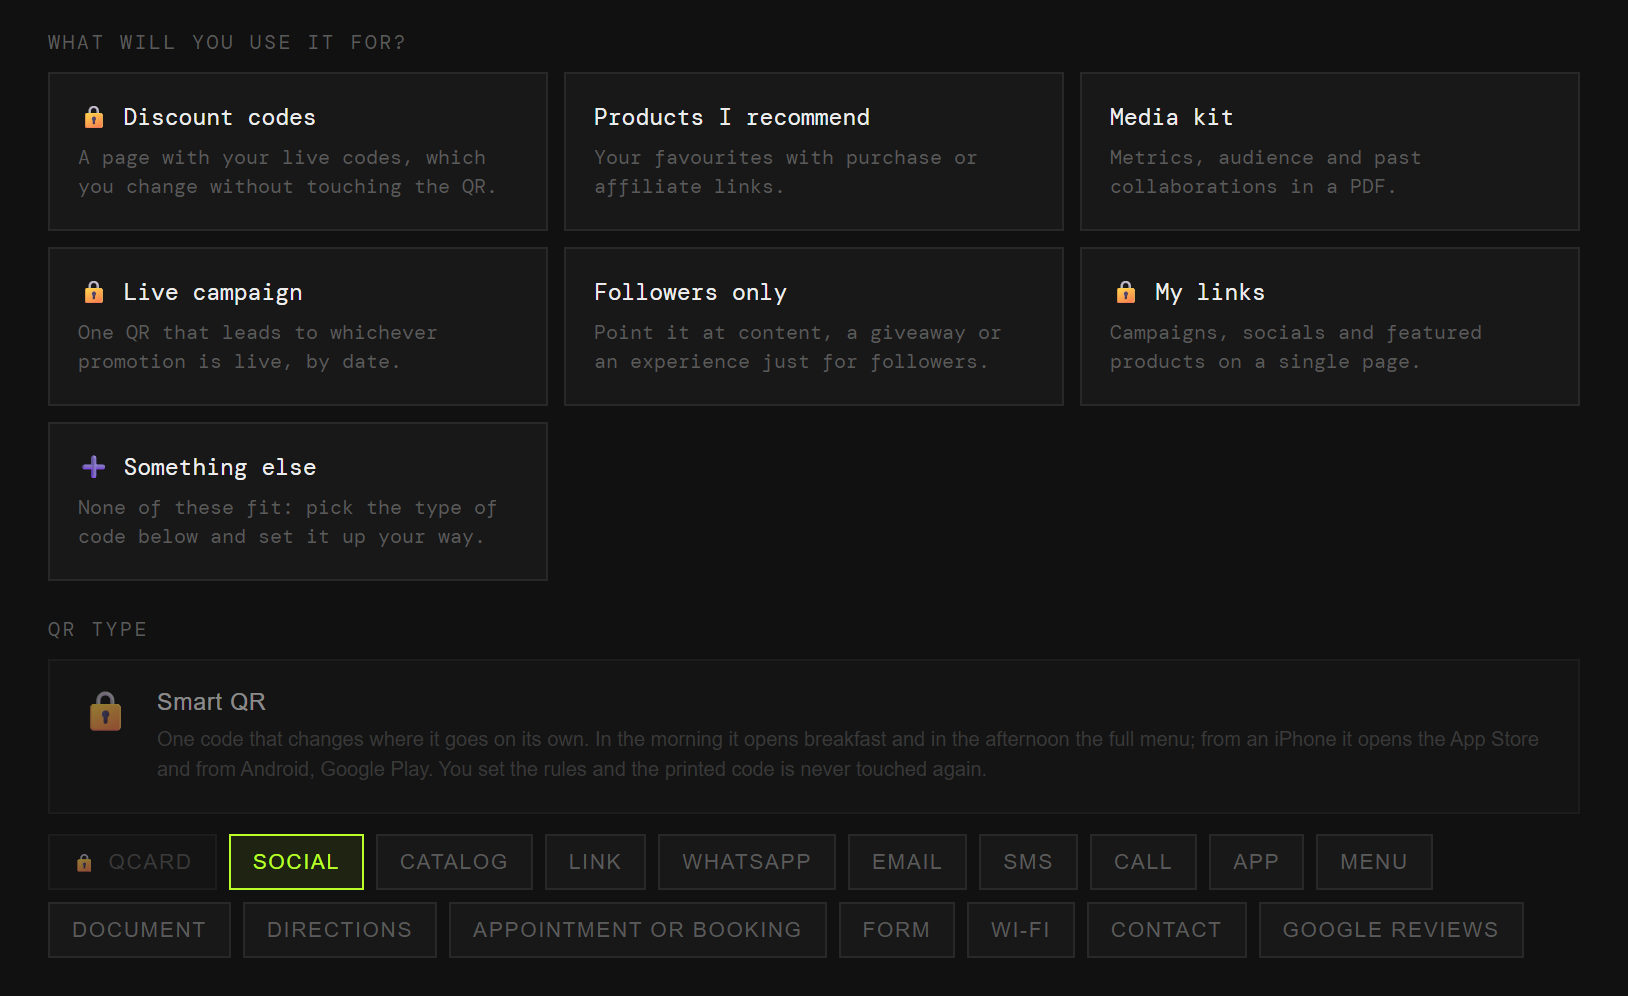1628x996 pixels.
Task: Choose the LINK QR type
Action: (x=595, y=862)
